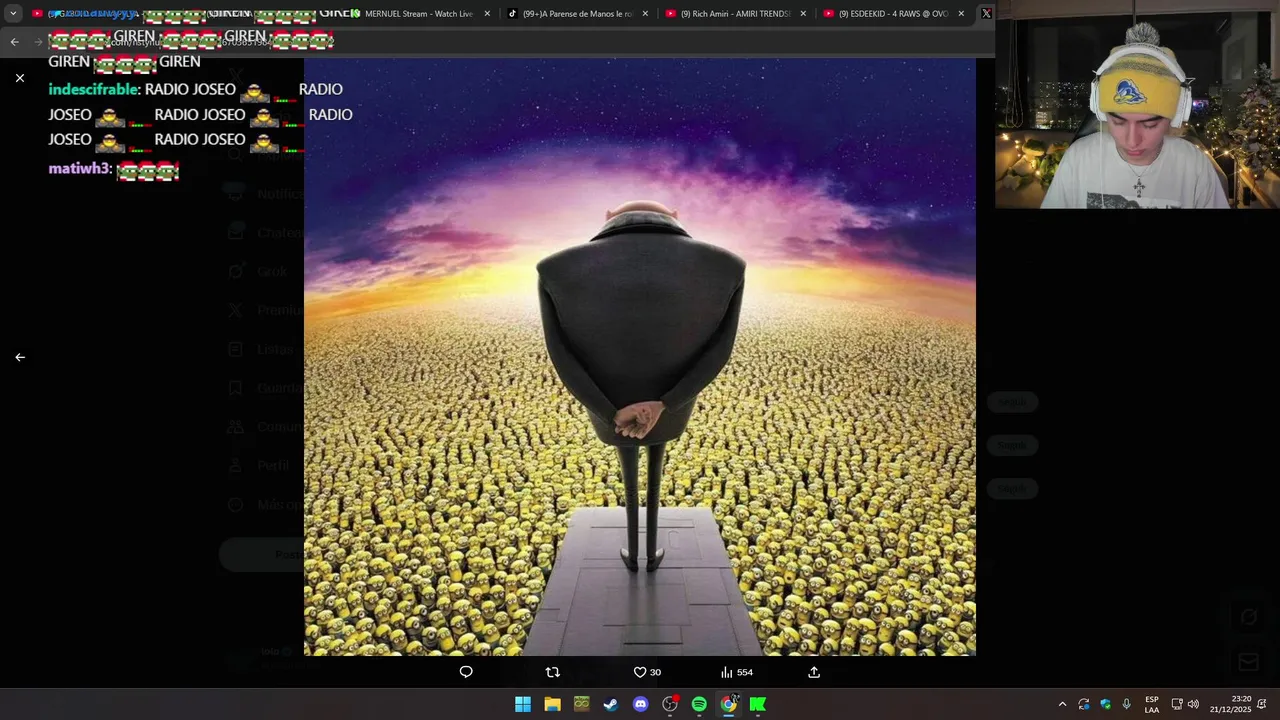Click the webcam overlay feed
Viewport: 1280px width, 720px height.
[x=1137, y=104]
